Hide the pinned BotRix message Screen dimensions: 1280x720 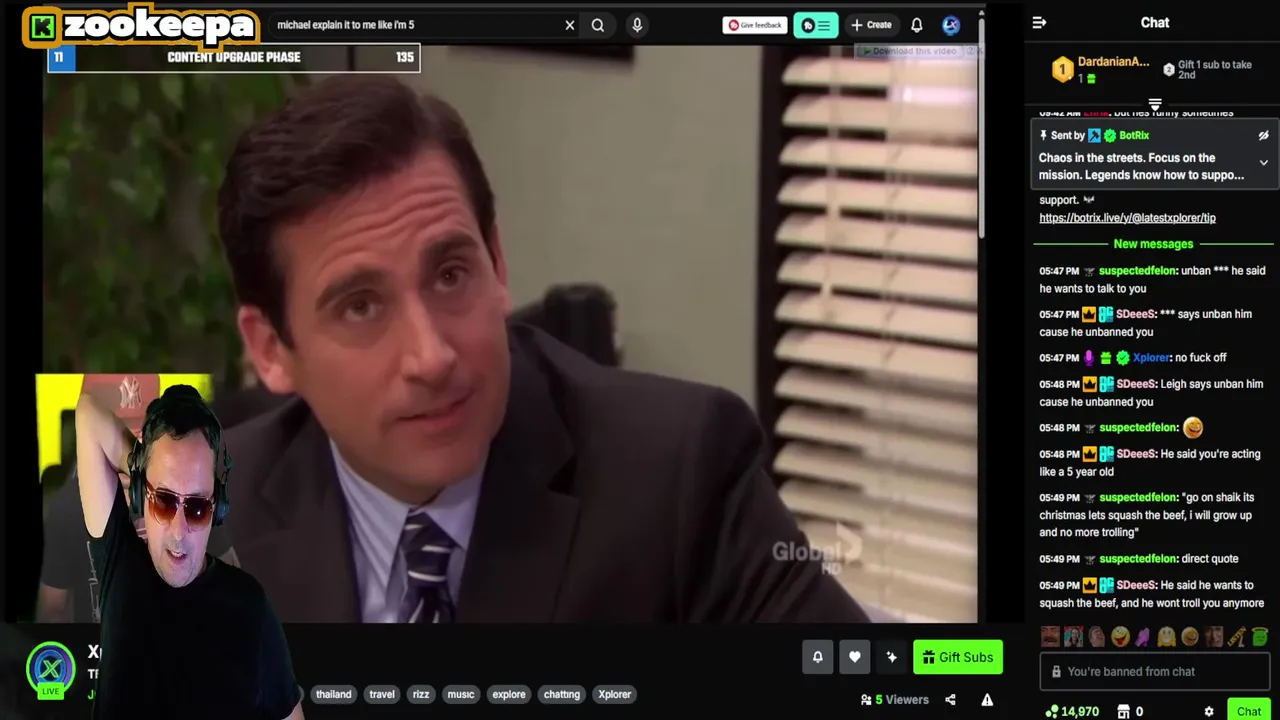click(x=1263, y=136)
